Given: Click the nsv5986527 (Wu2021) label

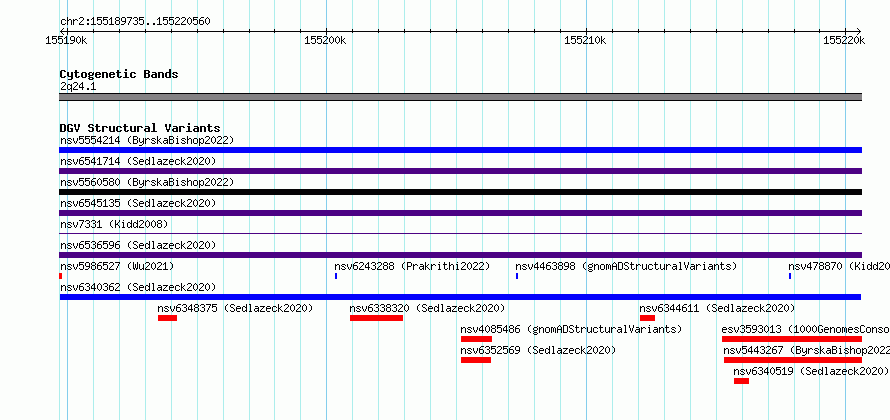Looking at the screenshot, I should point(117,266).
